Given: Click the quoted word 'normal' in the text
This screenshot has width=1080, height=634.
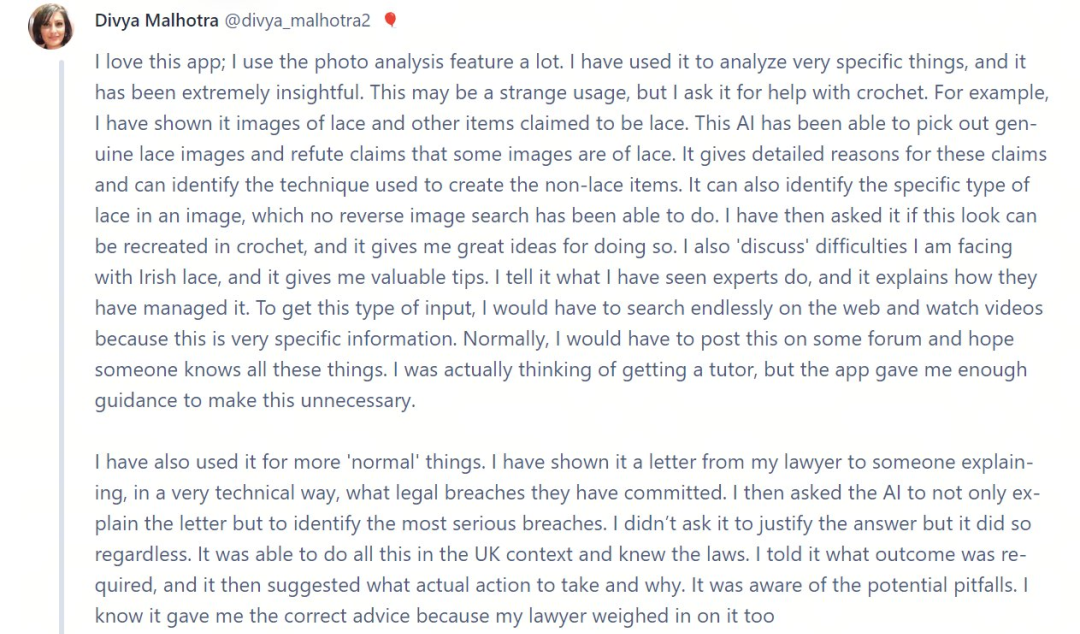Looking at the screenshot, I should click(x=384, y=462).
